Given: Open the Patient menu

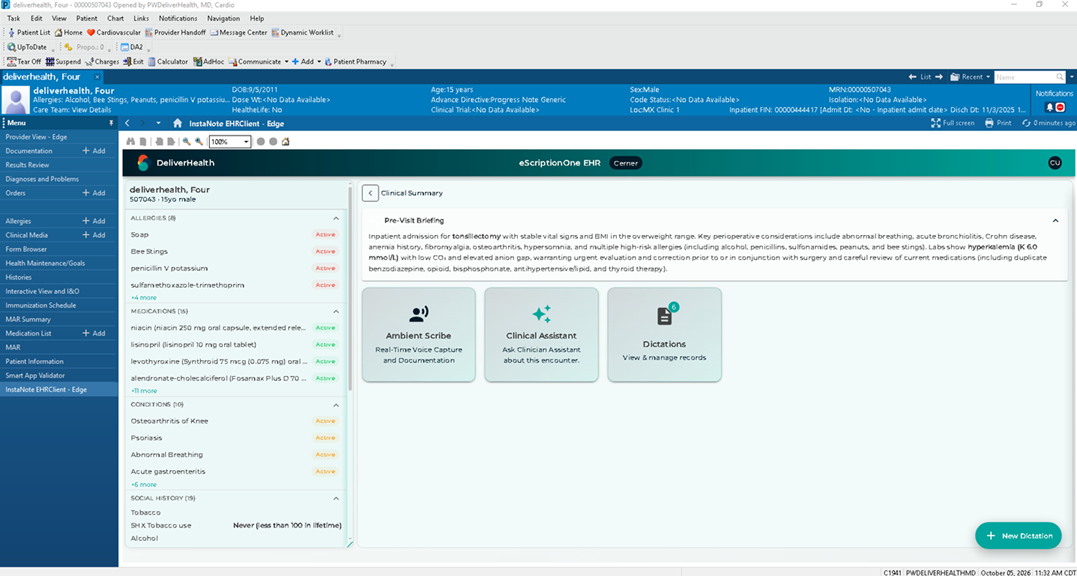Looking at the screenshot, I should pos(87,19).
